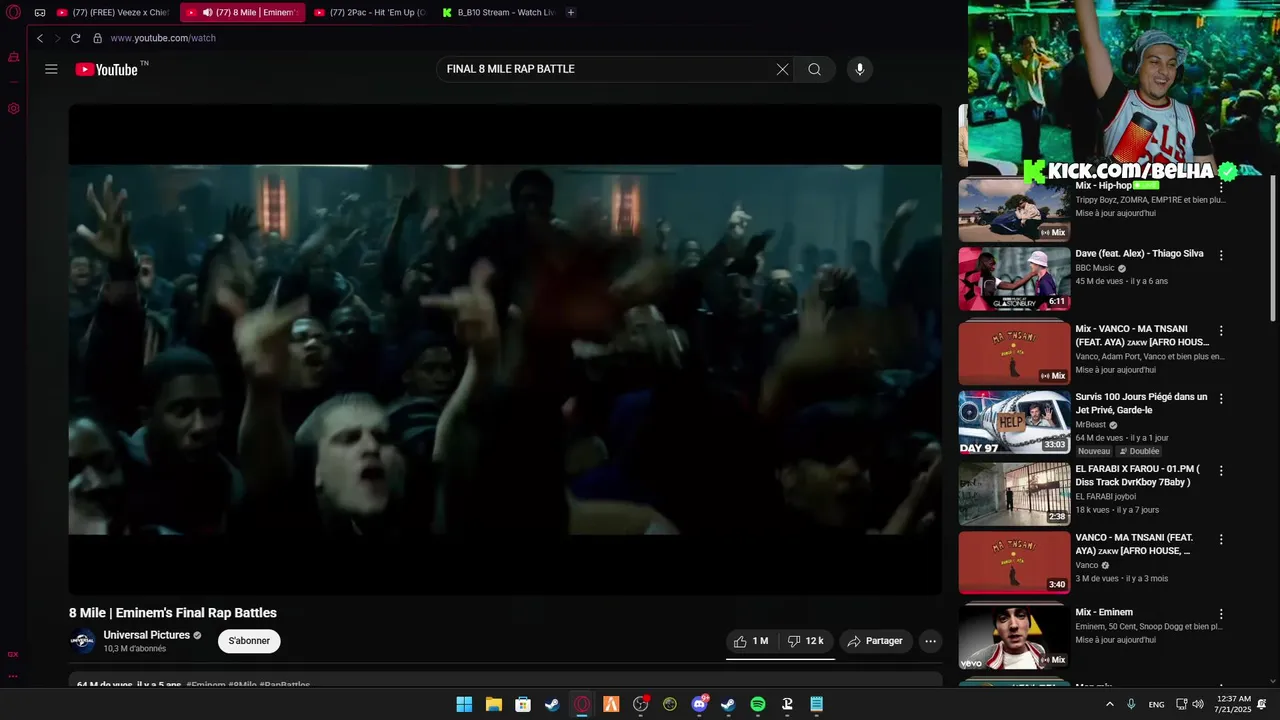1280x720 pixels.
Task: Start voice search with microphone
Action: [x=859, y=69]
